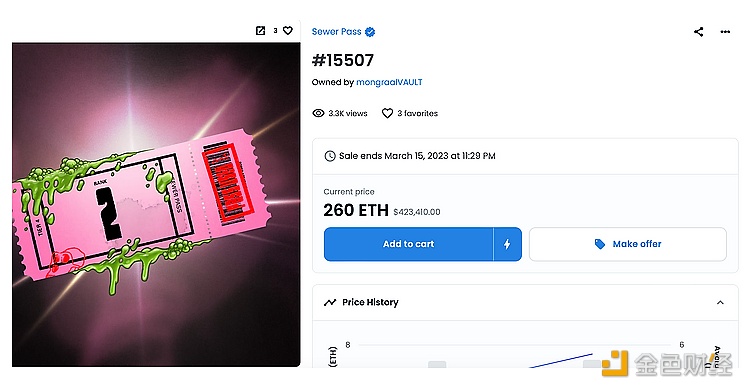Make an offer on #15507
This screenshot has width=744, height=388.
(628, 244)
